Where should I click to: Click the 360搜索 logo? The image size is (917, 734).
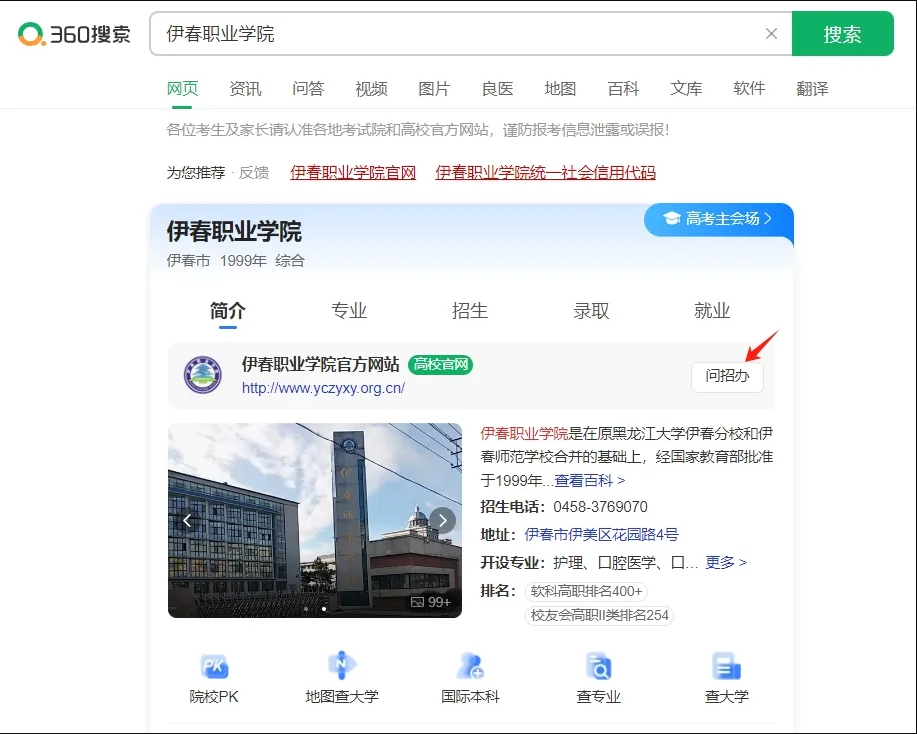coord(75,34)
